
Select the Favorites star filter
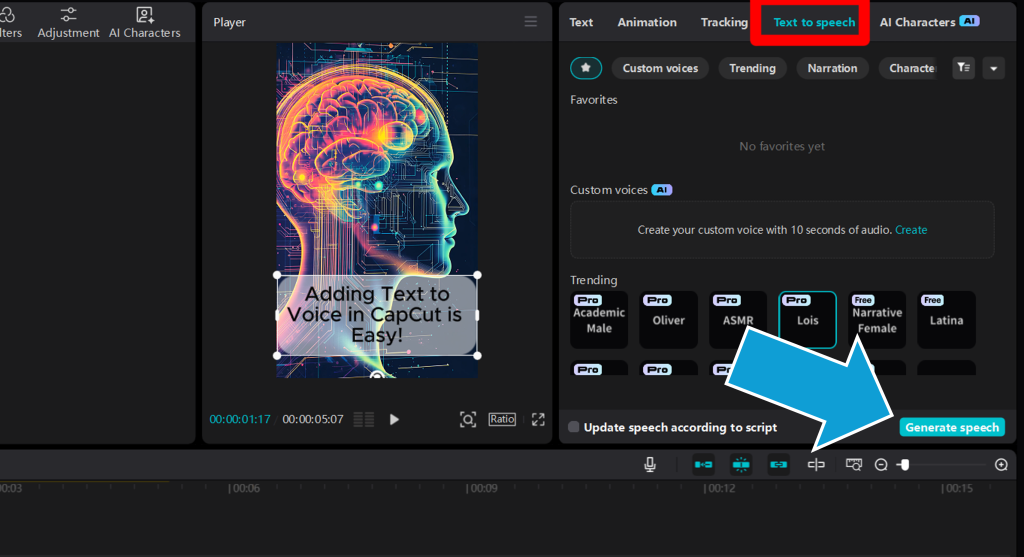tap(586, 68)
